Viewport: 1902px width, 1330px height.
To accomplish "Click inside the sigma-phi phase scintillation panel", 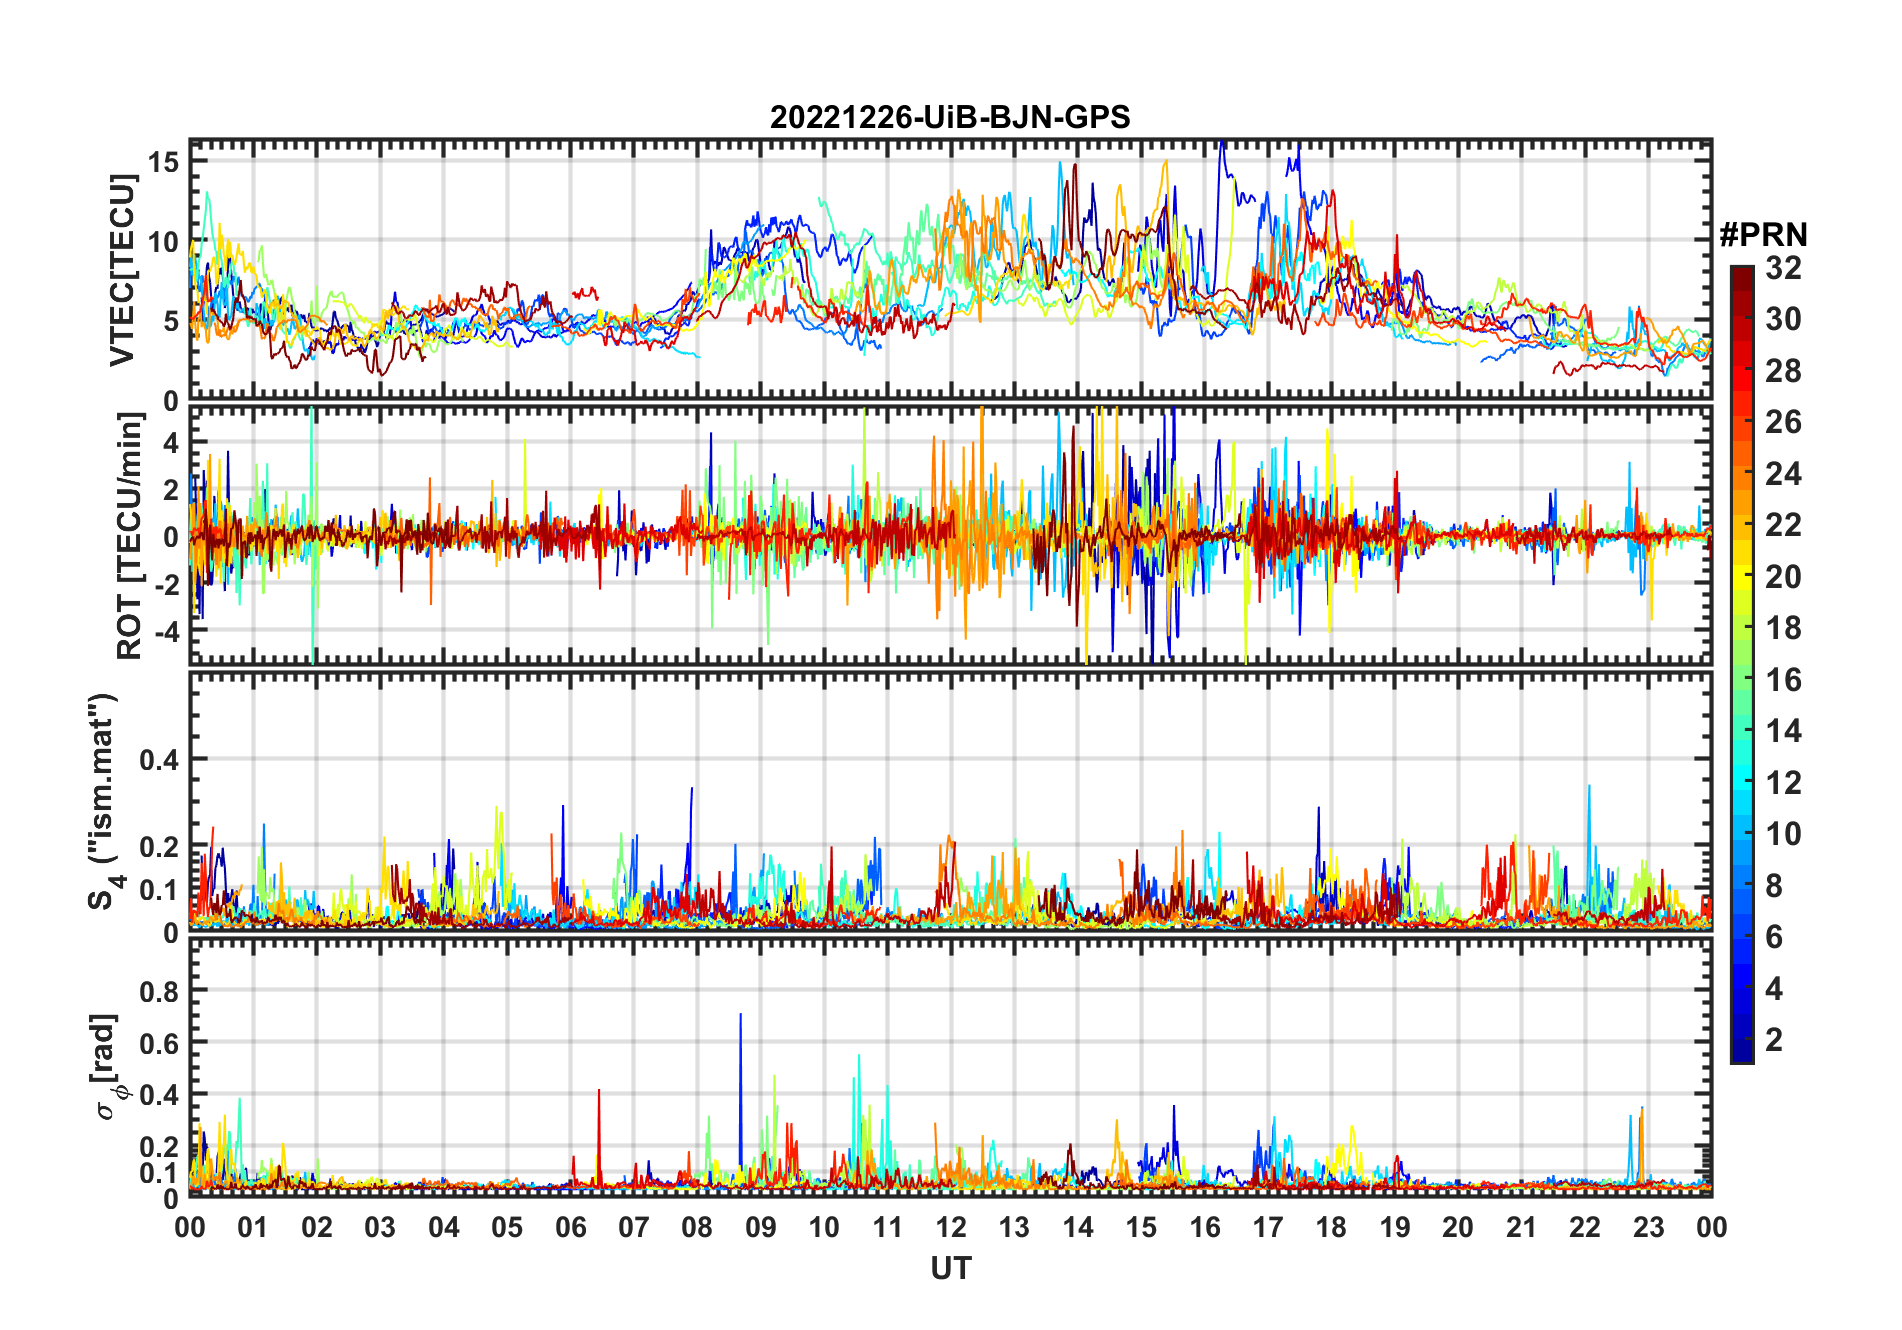I will click(950, 1066).
